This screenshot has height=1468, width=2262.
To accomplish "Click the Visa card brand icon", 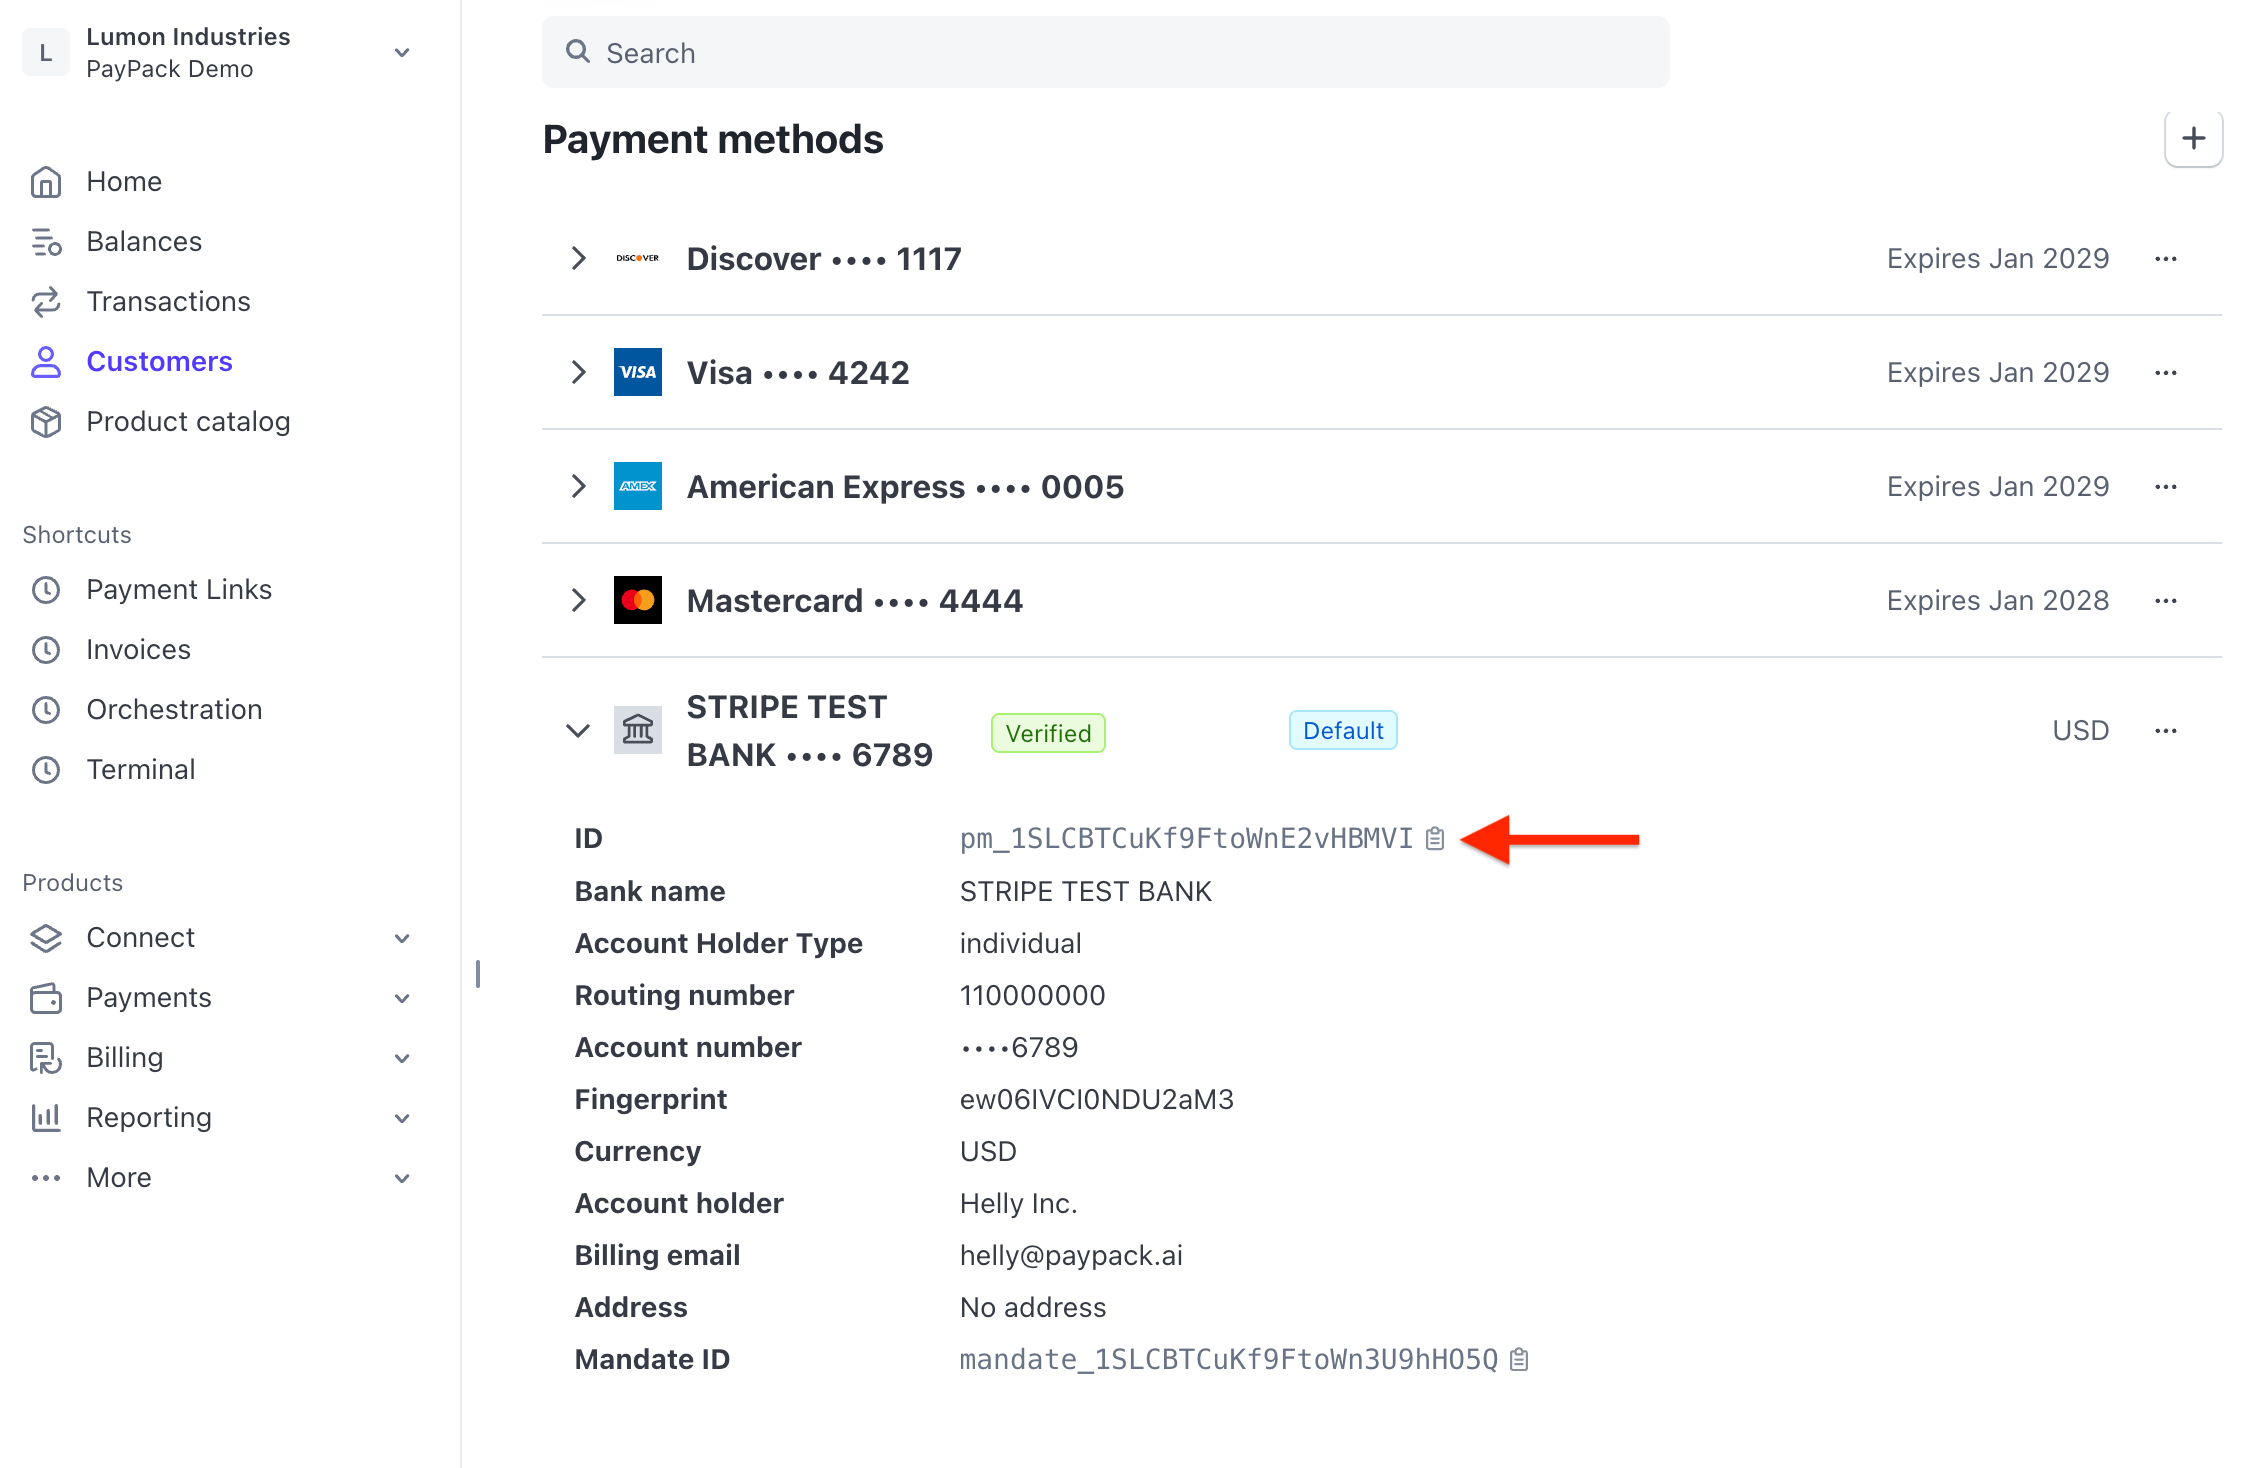I will 637,371.
